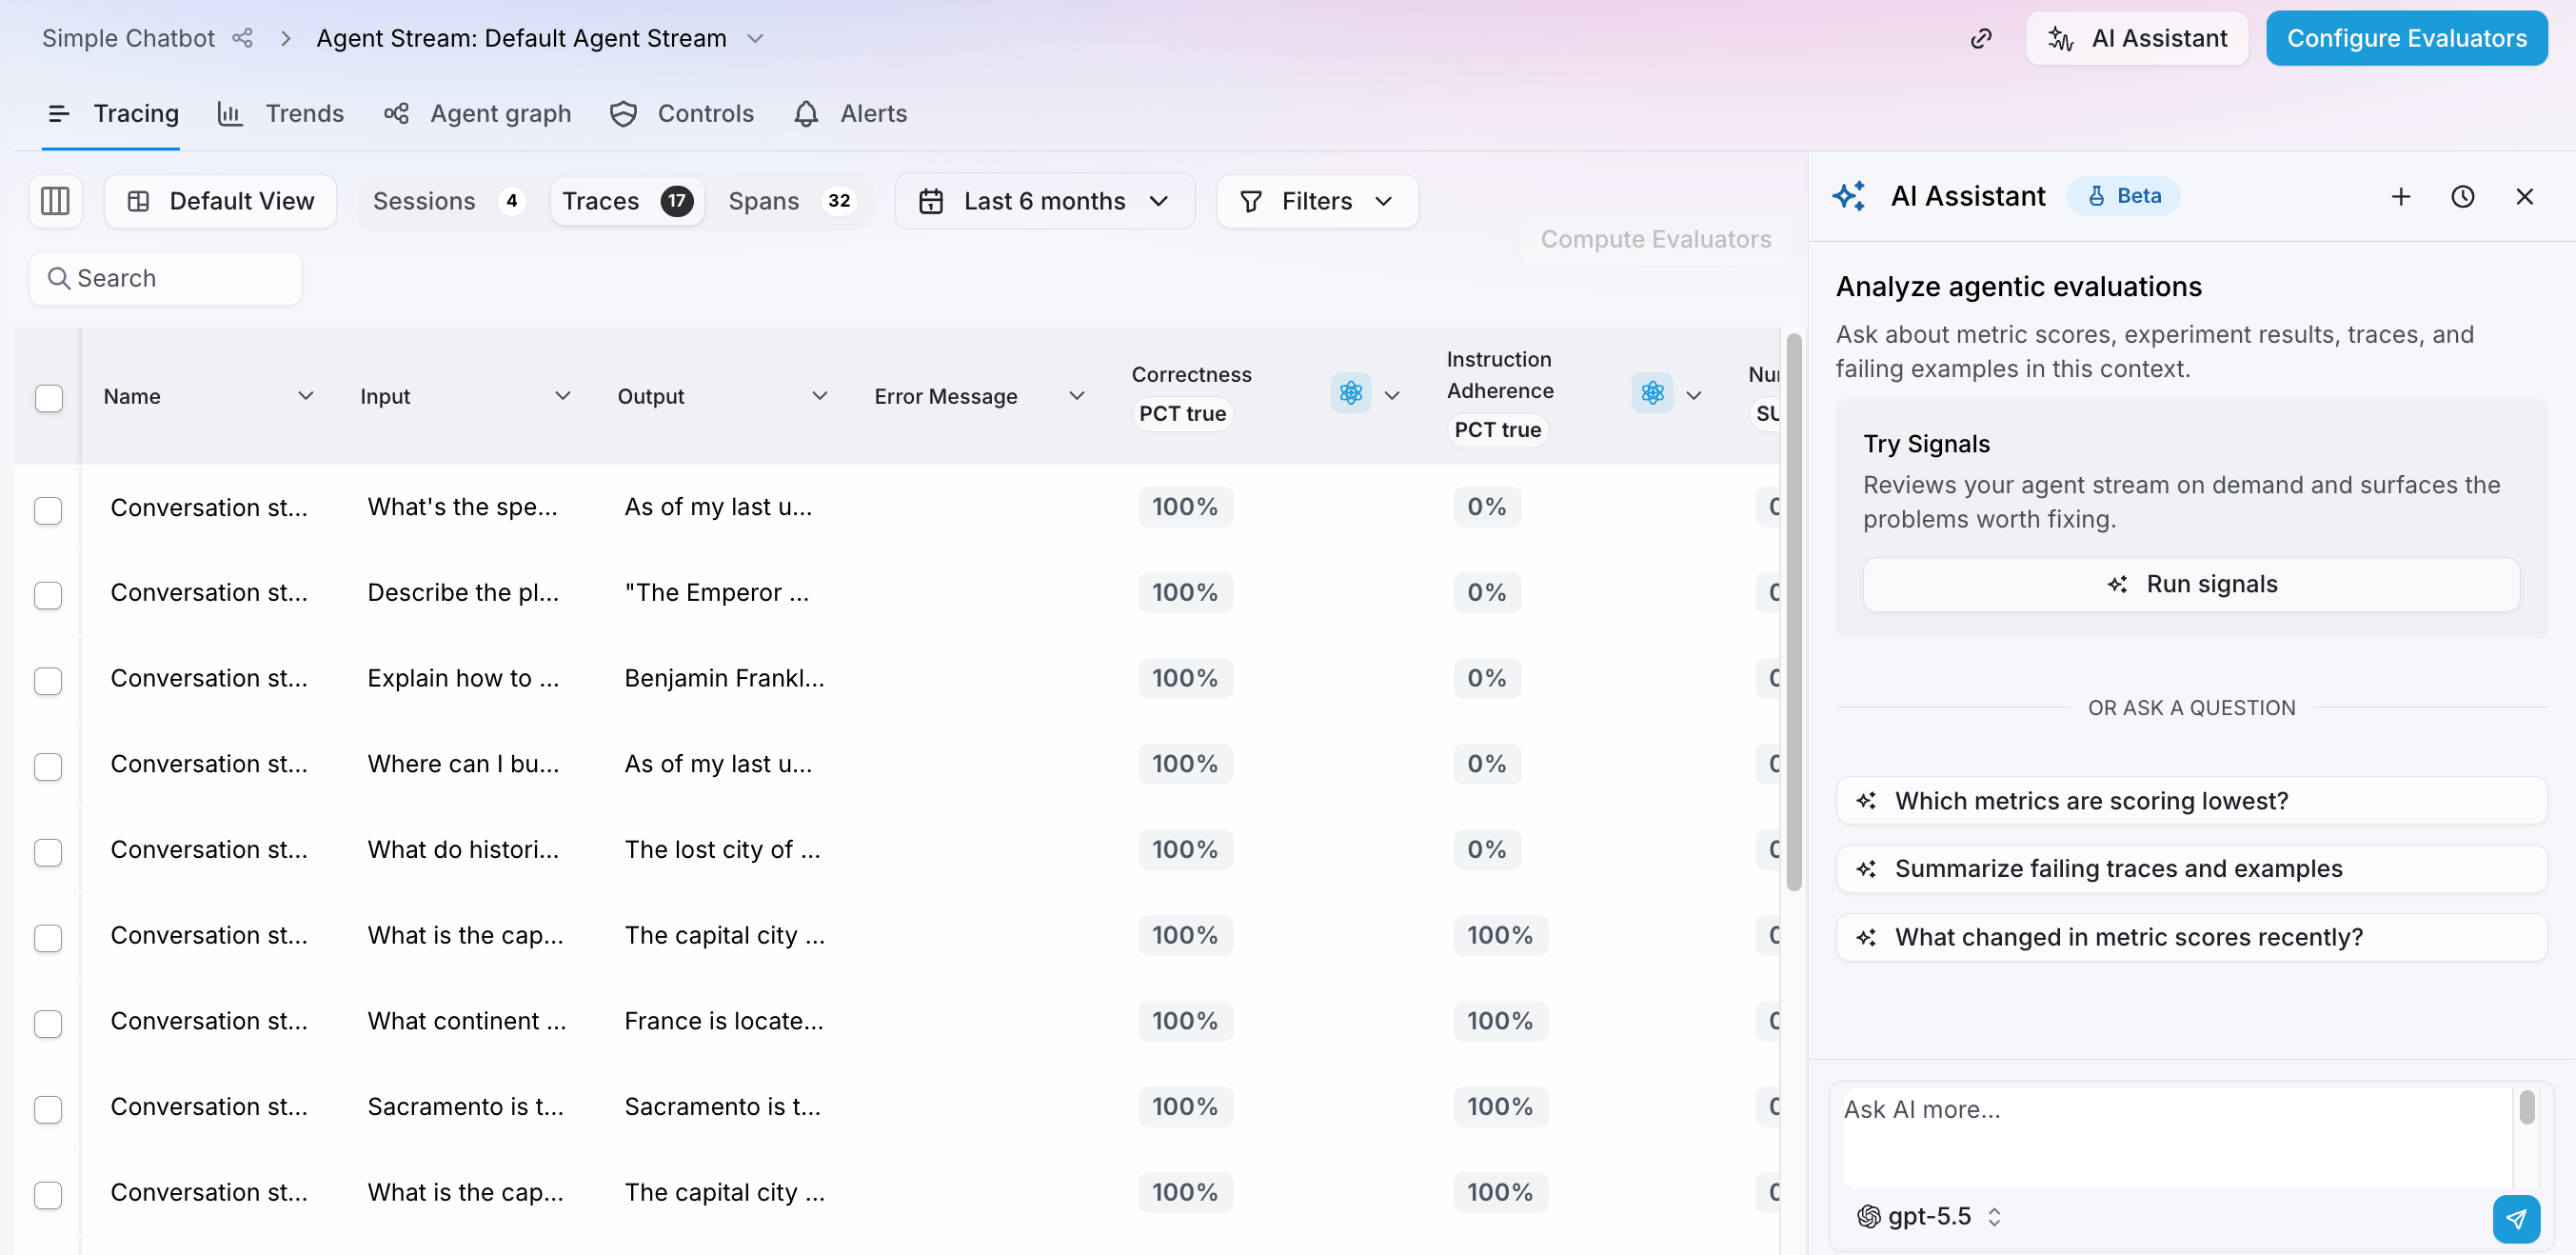This screenshot has height=1255, width=2576.
Task: Check the row with input Describe the pl...
Action: click(48, 594)
